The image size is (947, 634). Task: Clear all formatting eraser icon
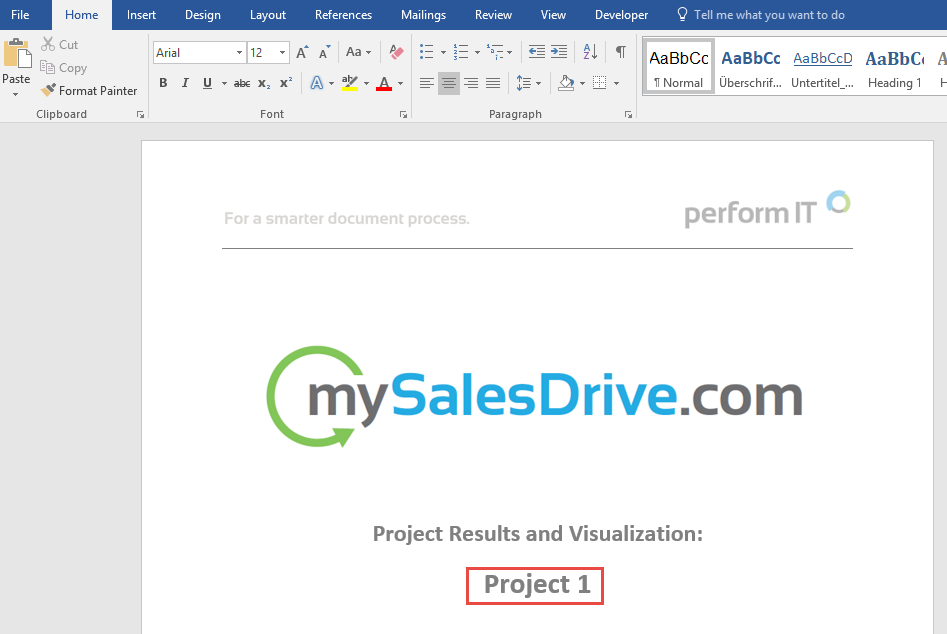coord(396,52)
